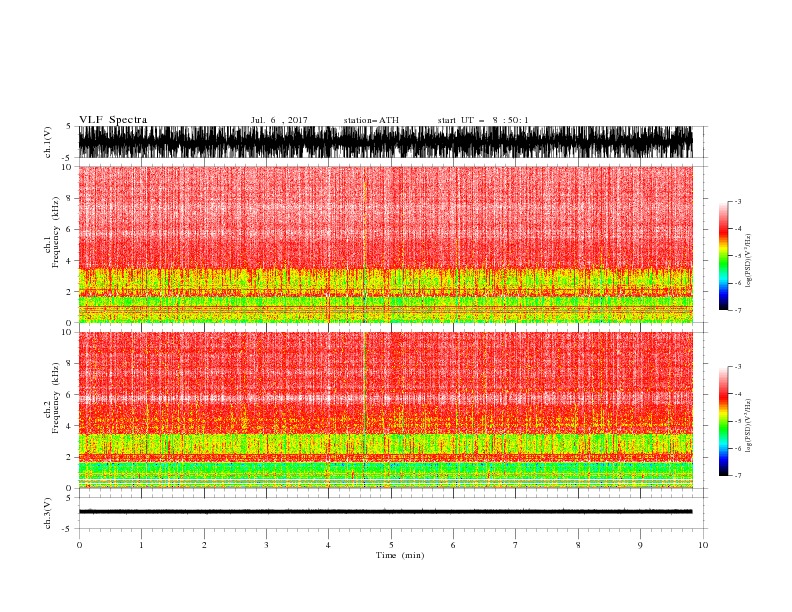The height and width of the screenshot is (612, 792).
Task: Click the "Time (min)" axis title
Action: click(400, 555)
